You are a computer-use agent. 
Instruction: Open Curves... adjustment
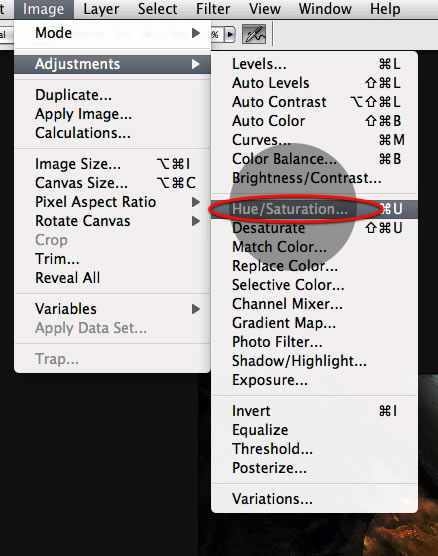coord(314,140)
